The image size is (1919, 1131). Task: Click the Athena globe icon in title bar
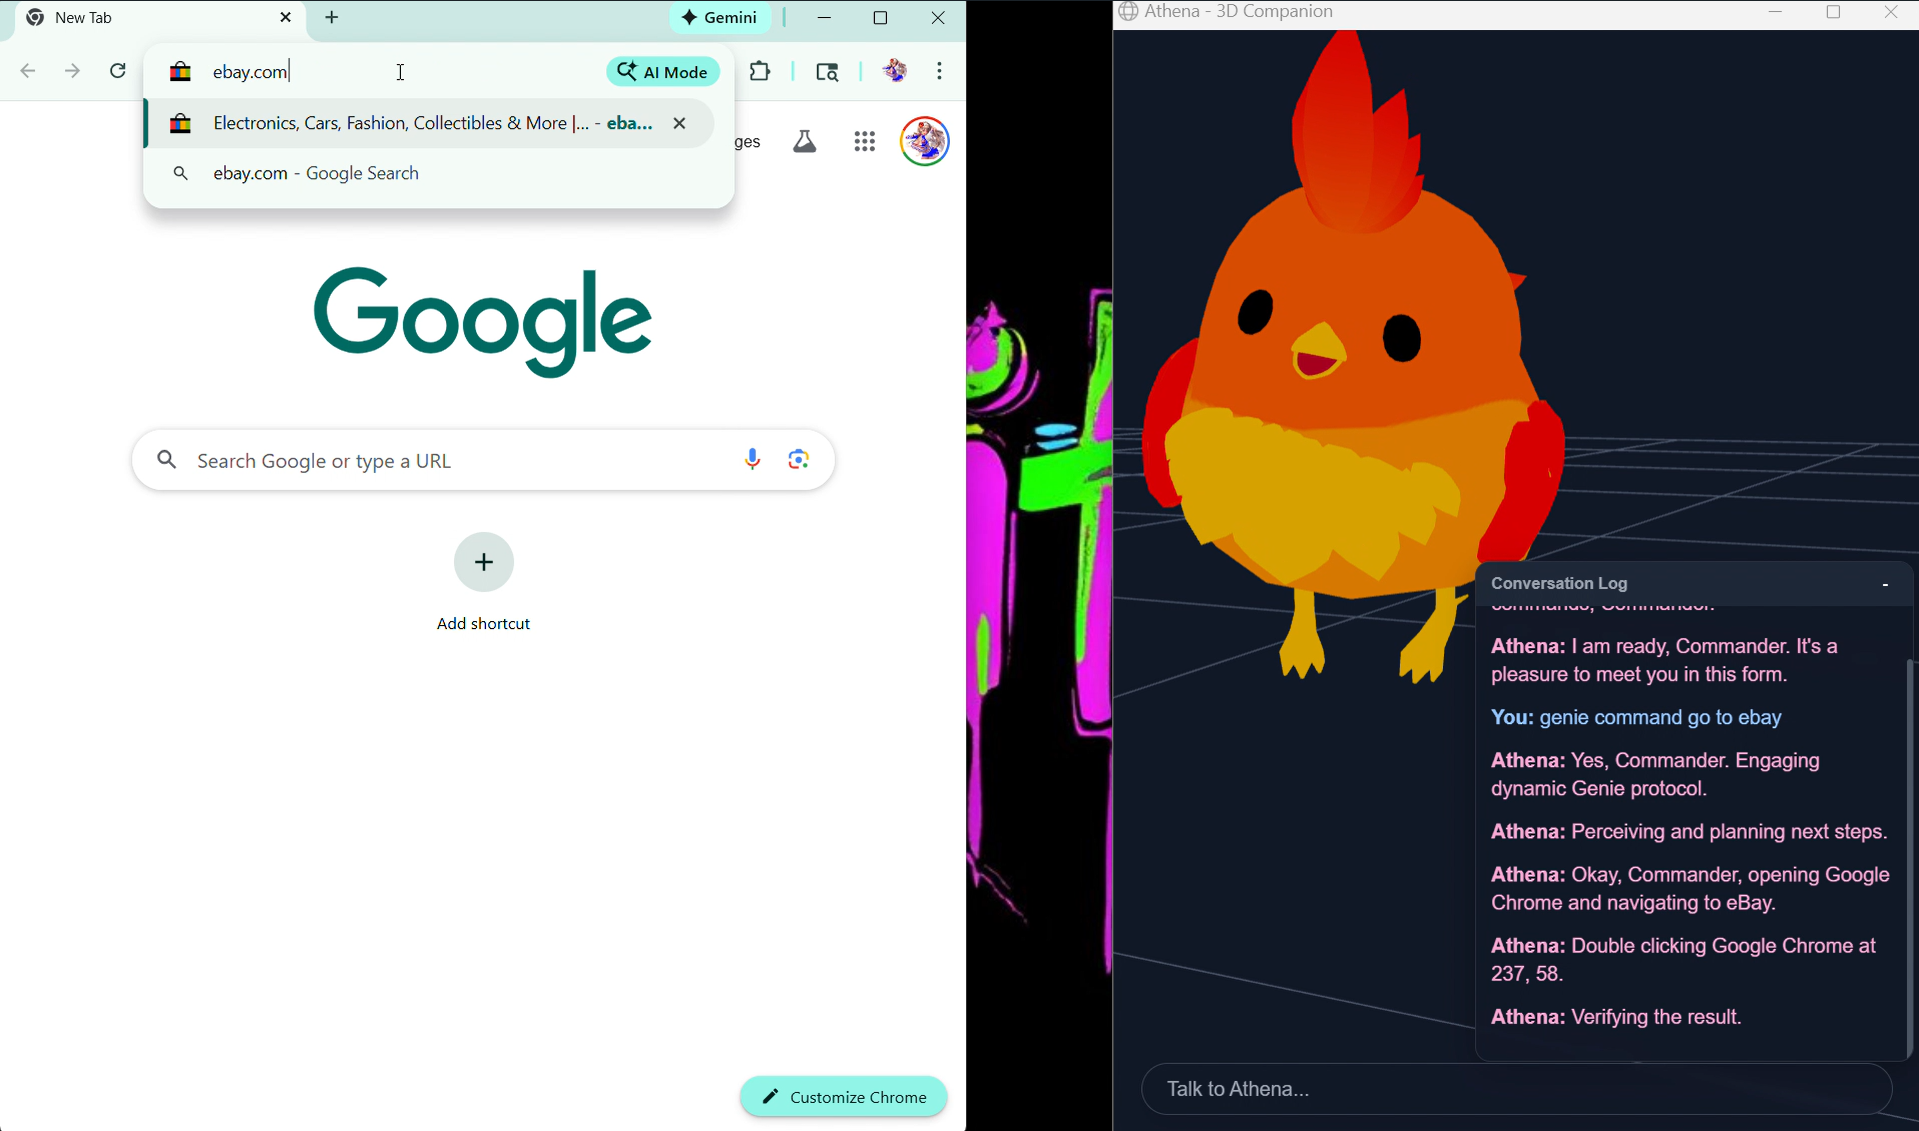tap(1128, 12)
